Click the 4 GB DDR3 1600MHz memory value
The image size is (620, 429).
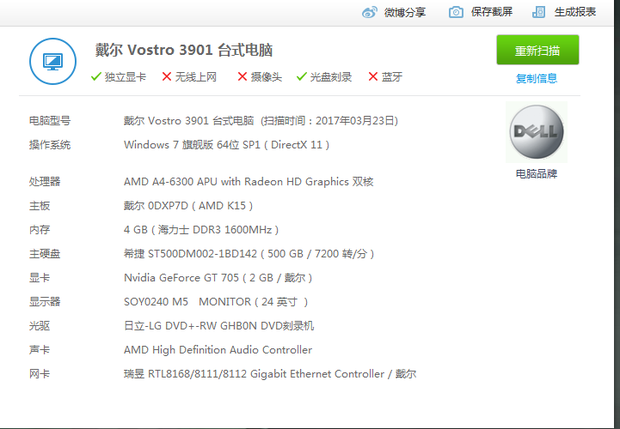201,230
